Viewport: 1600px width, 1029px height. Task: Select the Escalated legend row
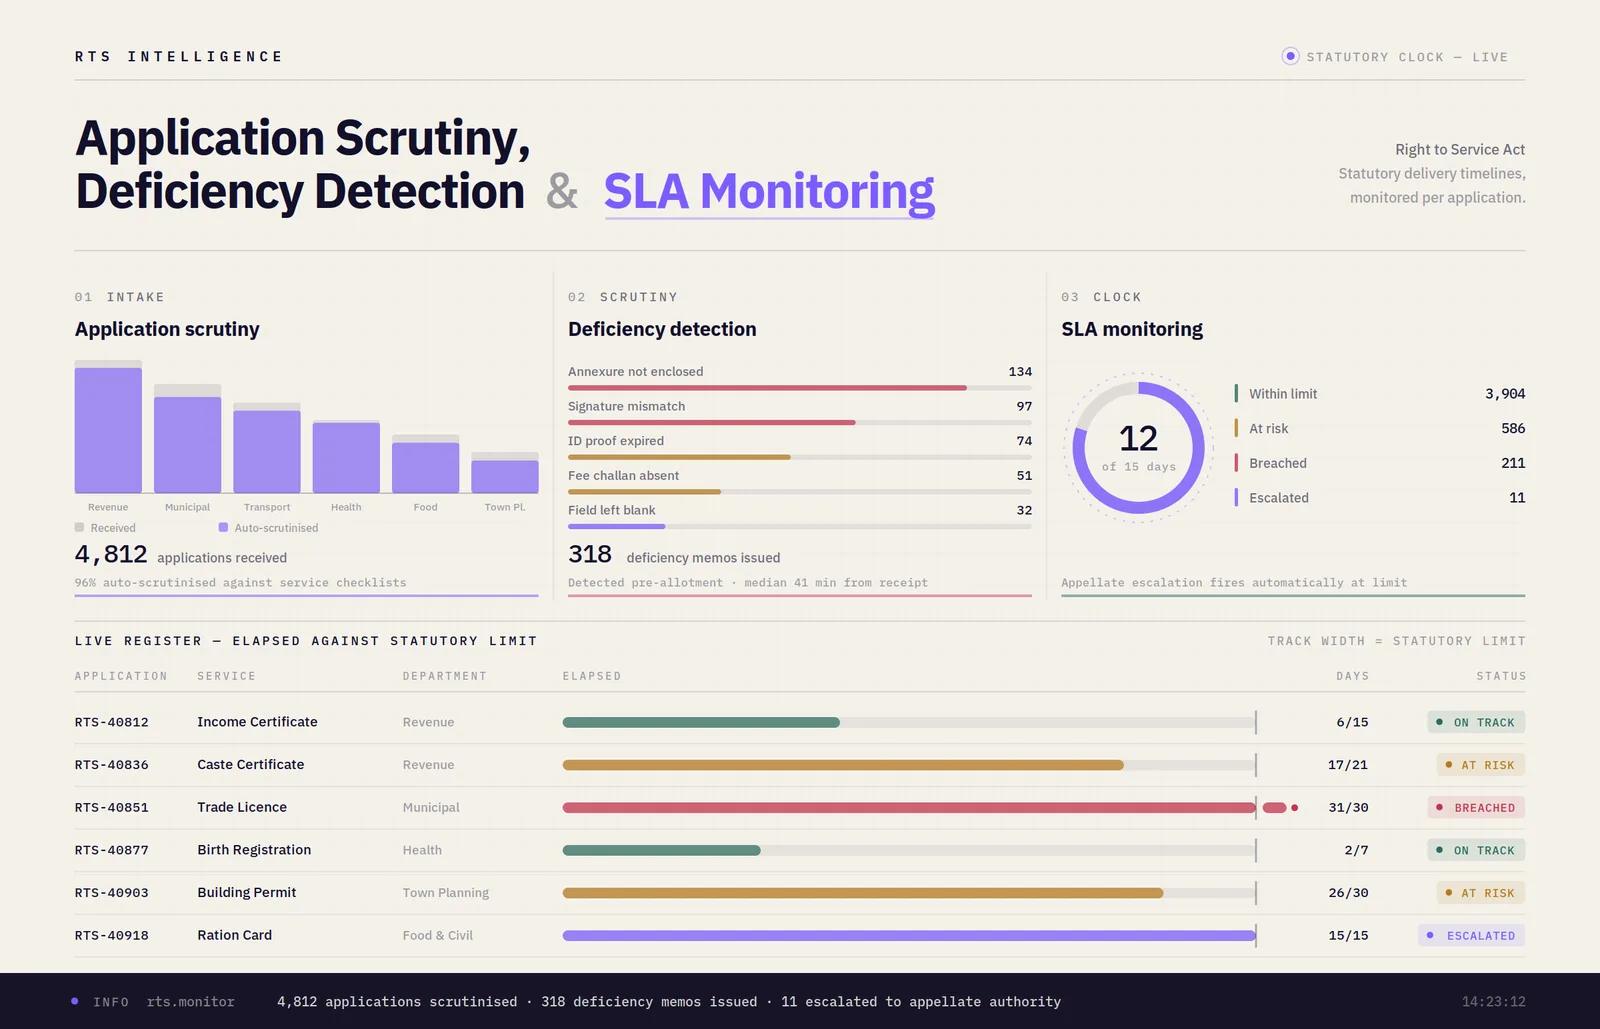point(1380,497)
